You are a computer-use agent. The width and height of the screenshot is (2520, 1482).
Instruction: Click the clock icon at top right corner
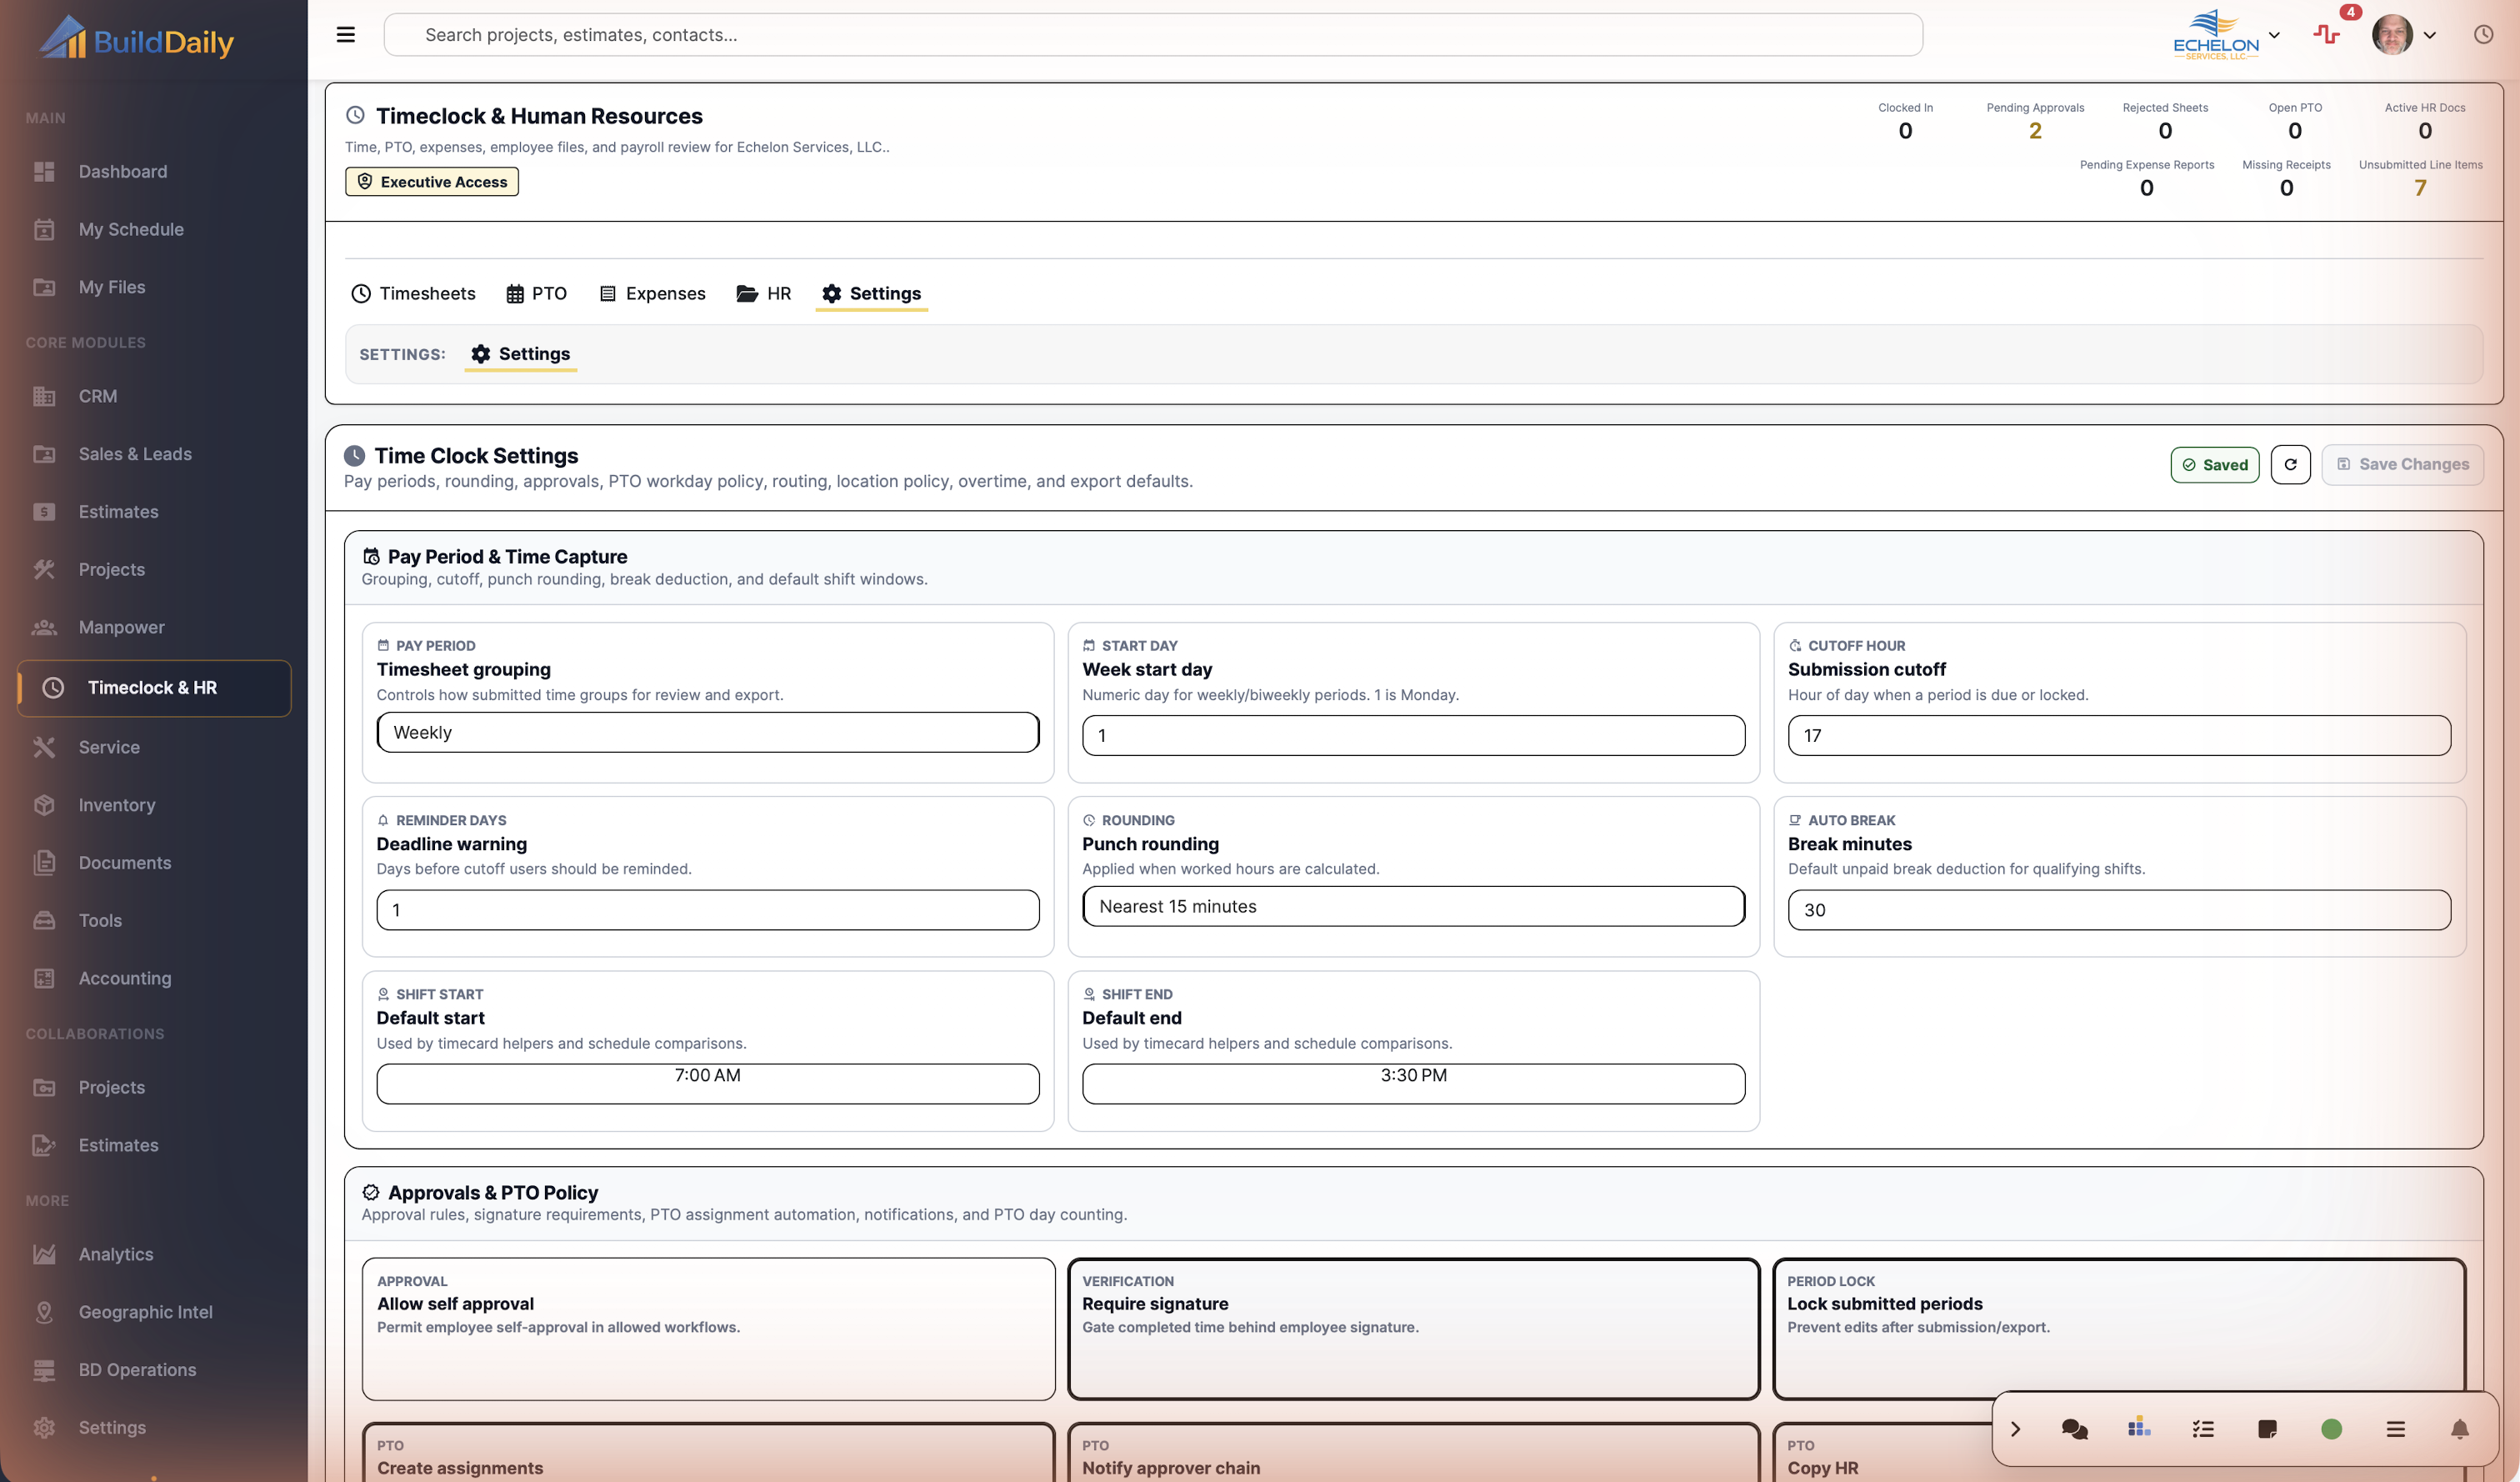click(2484, 35)
